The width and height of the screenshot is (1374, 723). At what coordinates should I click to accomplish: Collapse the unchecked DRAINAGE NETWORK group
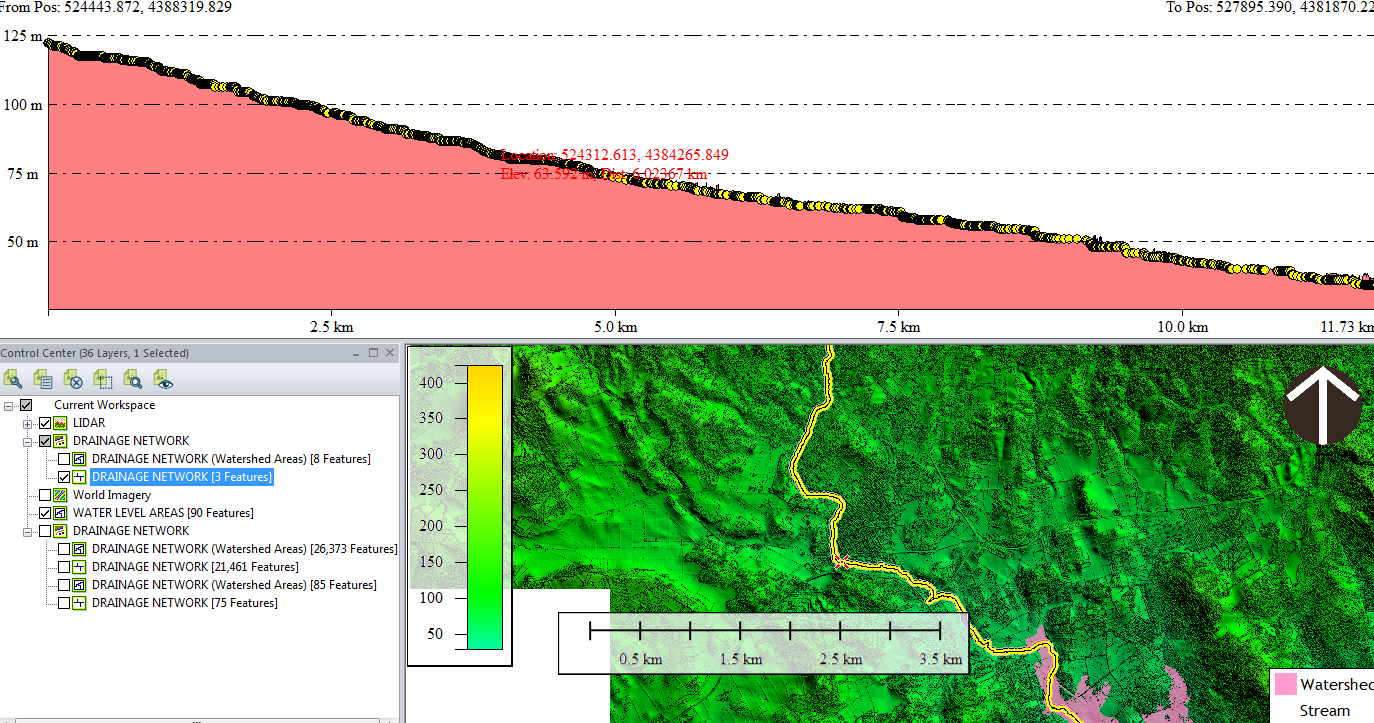28,531
